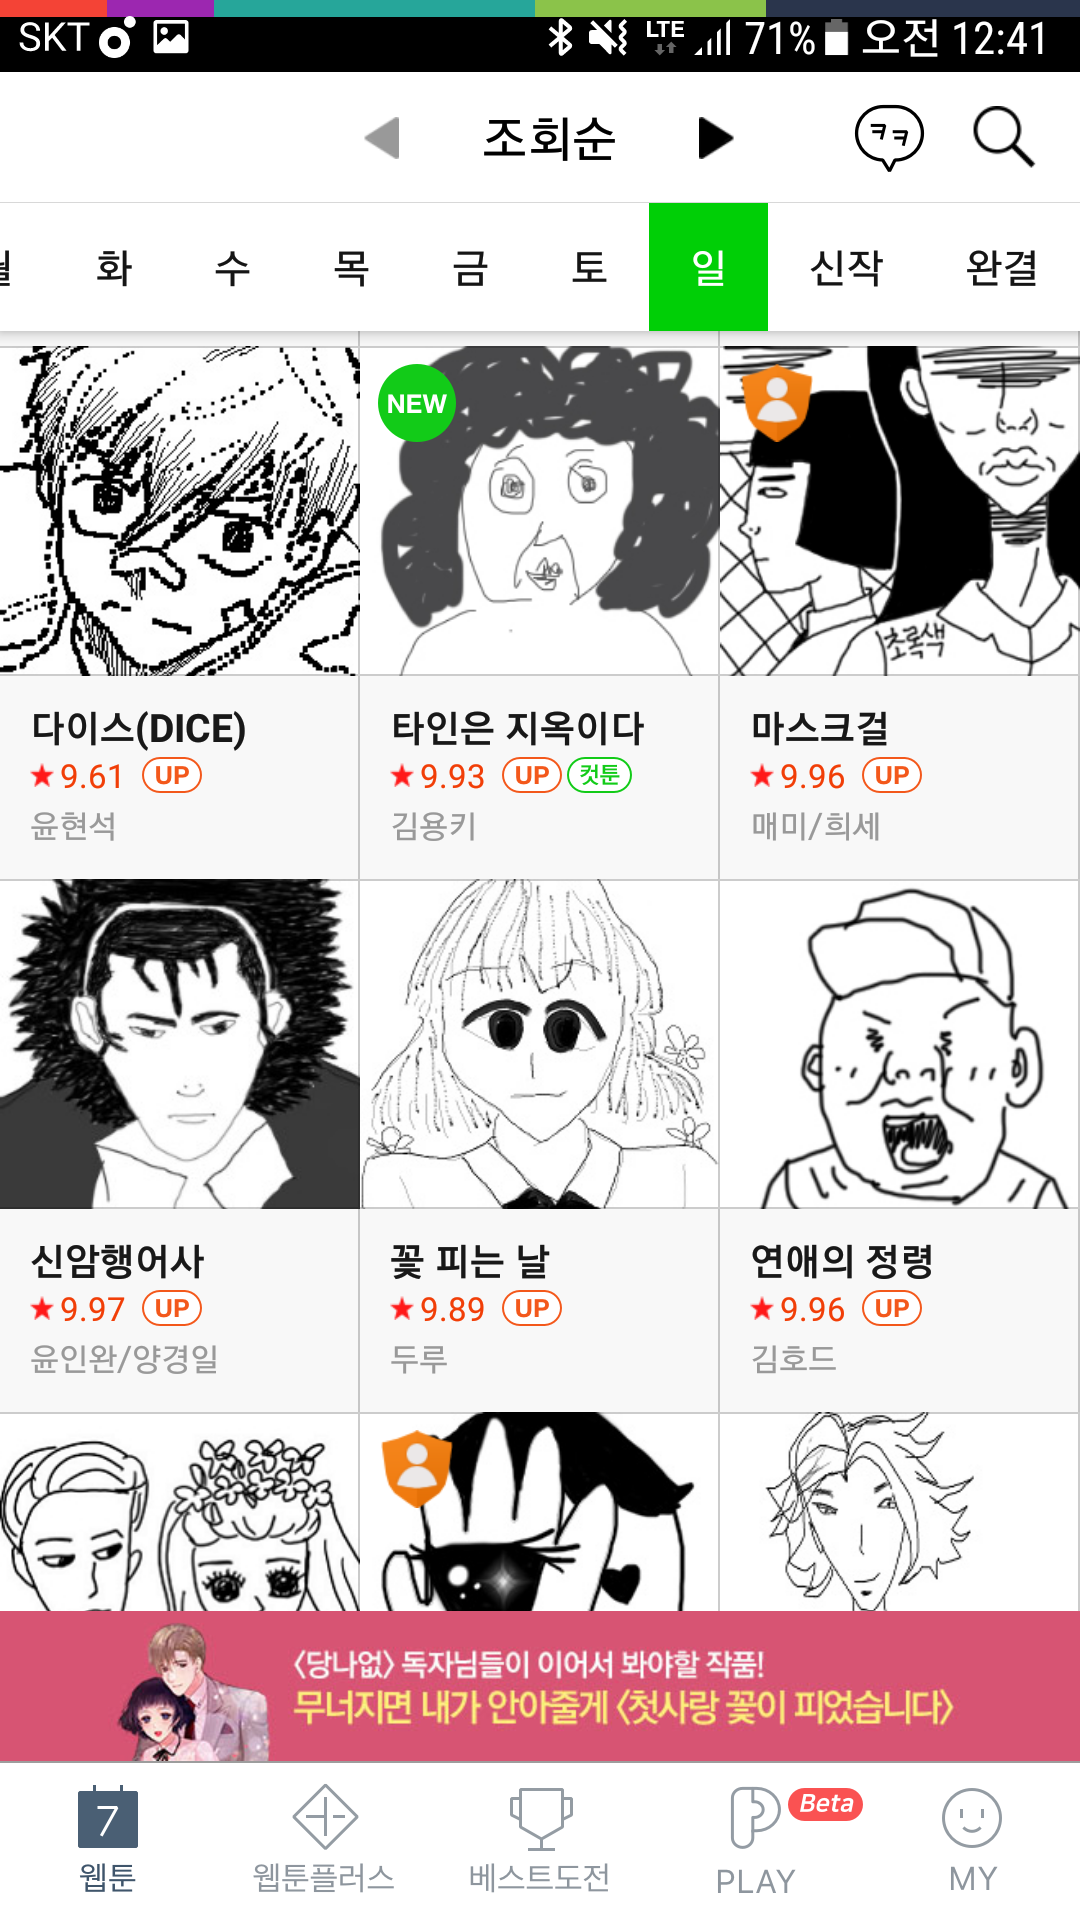Tap the green NEW badge on 타인은 지옥이다

tap(416, 403)
